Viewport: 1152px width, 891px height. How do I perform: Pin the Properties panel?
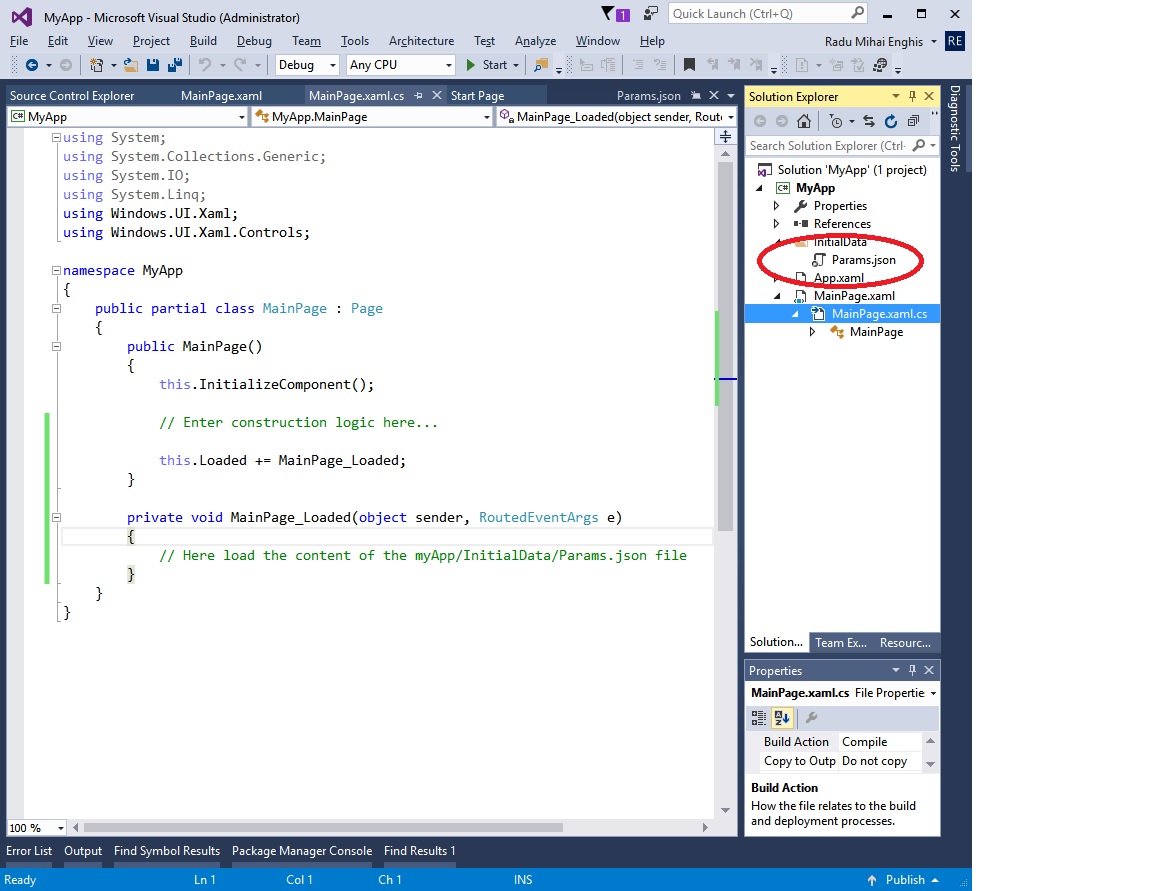tap(912, 670)
